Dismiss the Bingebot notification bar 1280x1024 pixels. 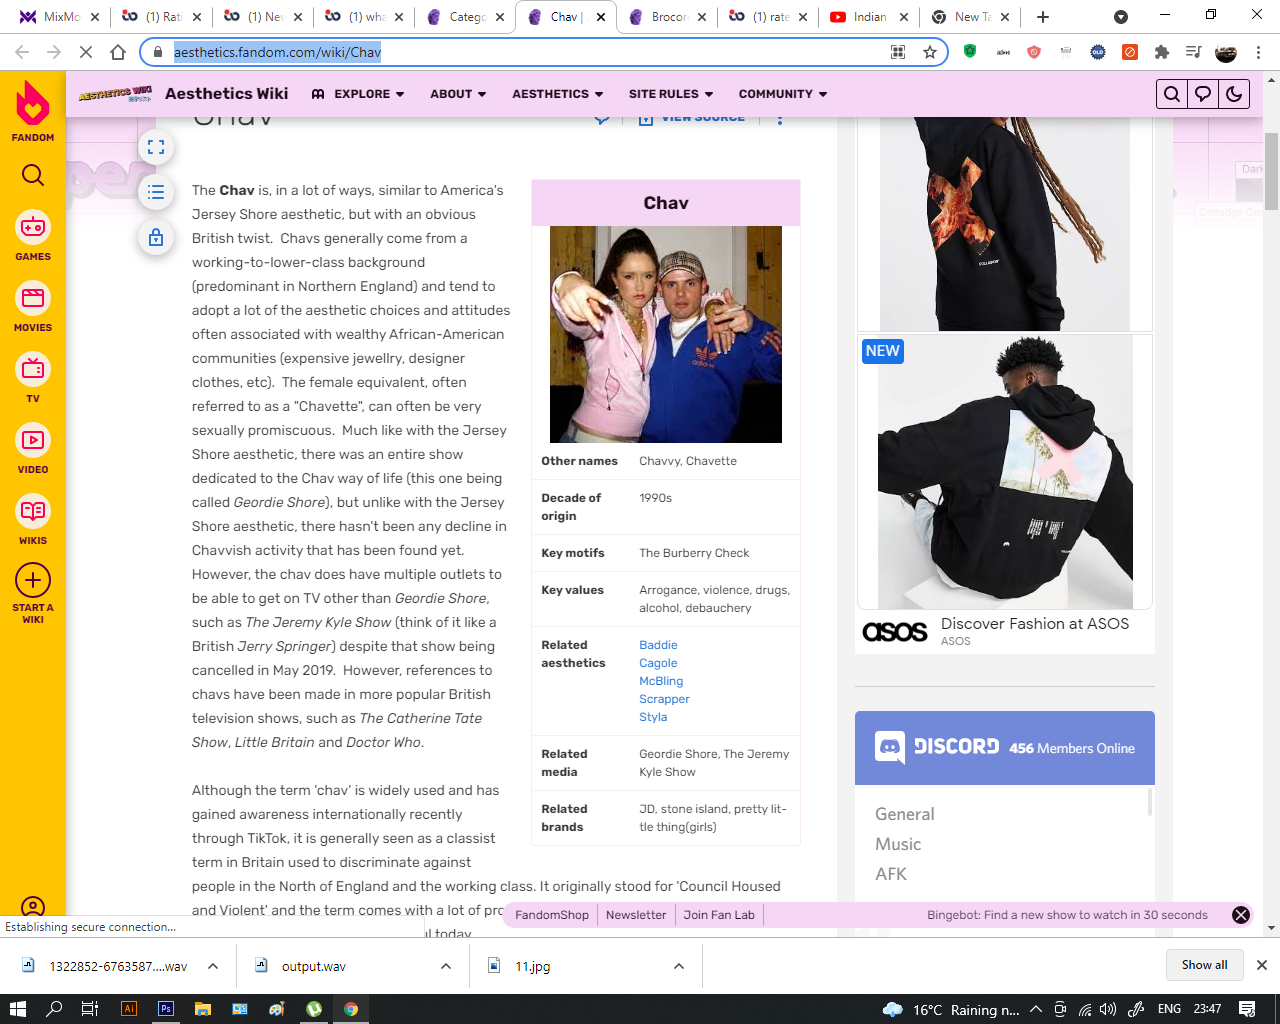(x=1241, y=915)
